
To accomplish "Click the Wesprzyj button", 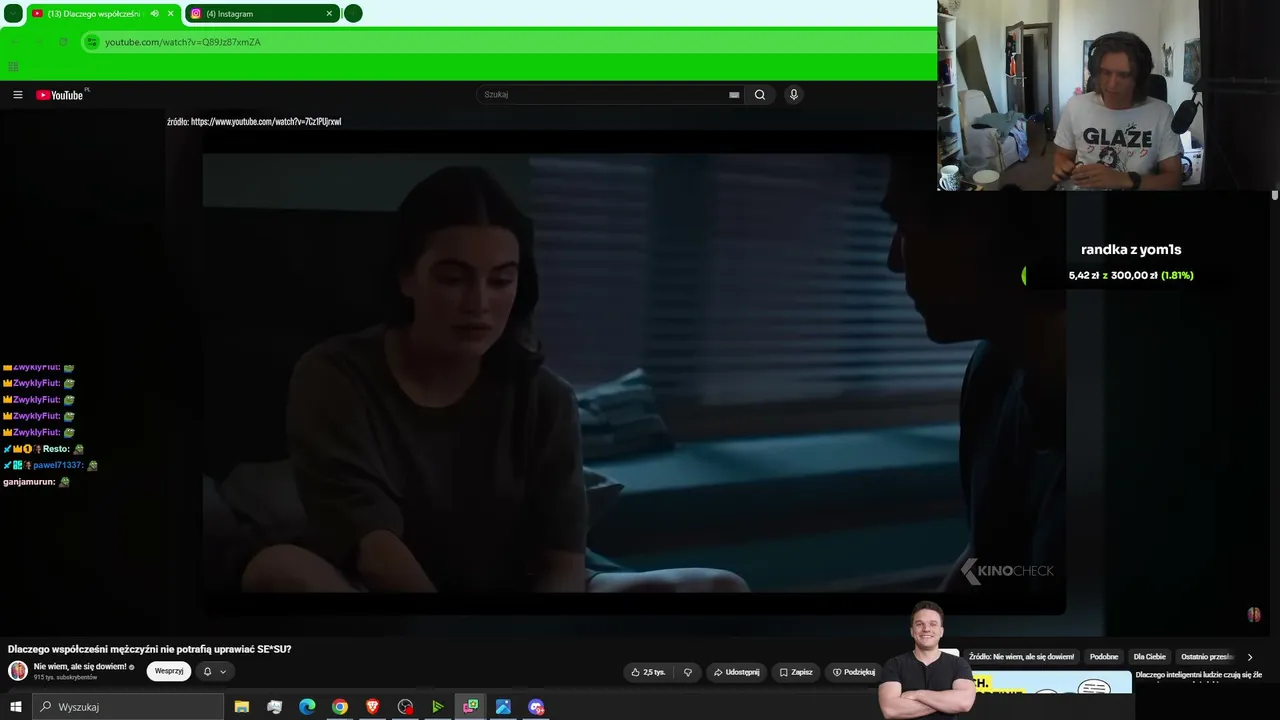I will point(169,671).
